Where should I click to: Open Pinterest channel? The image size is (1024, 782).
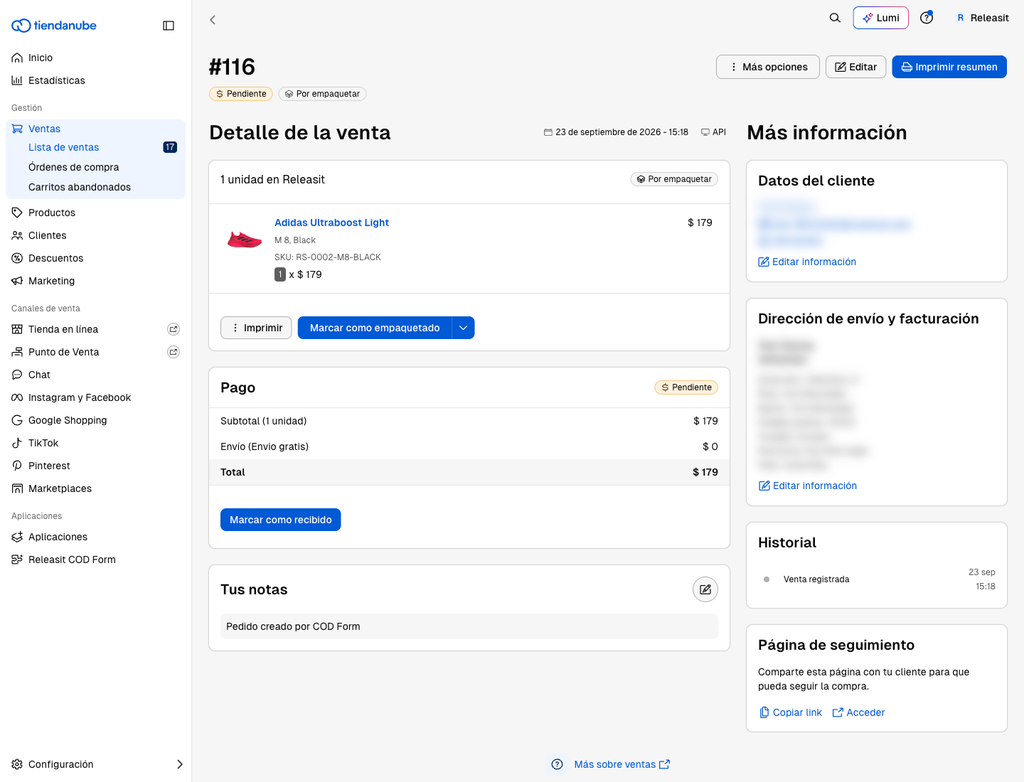(x=49, y=466)
